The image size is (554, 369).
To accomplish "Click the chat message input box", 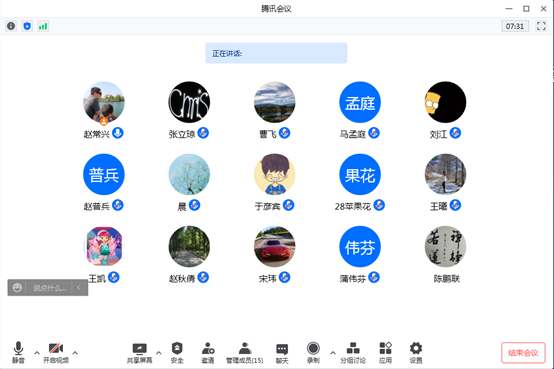I will [49, 288].
